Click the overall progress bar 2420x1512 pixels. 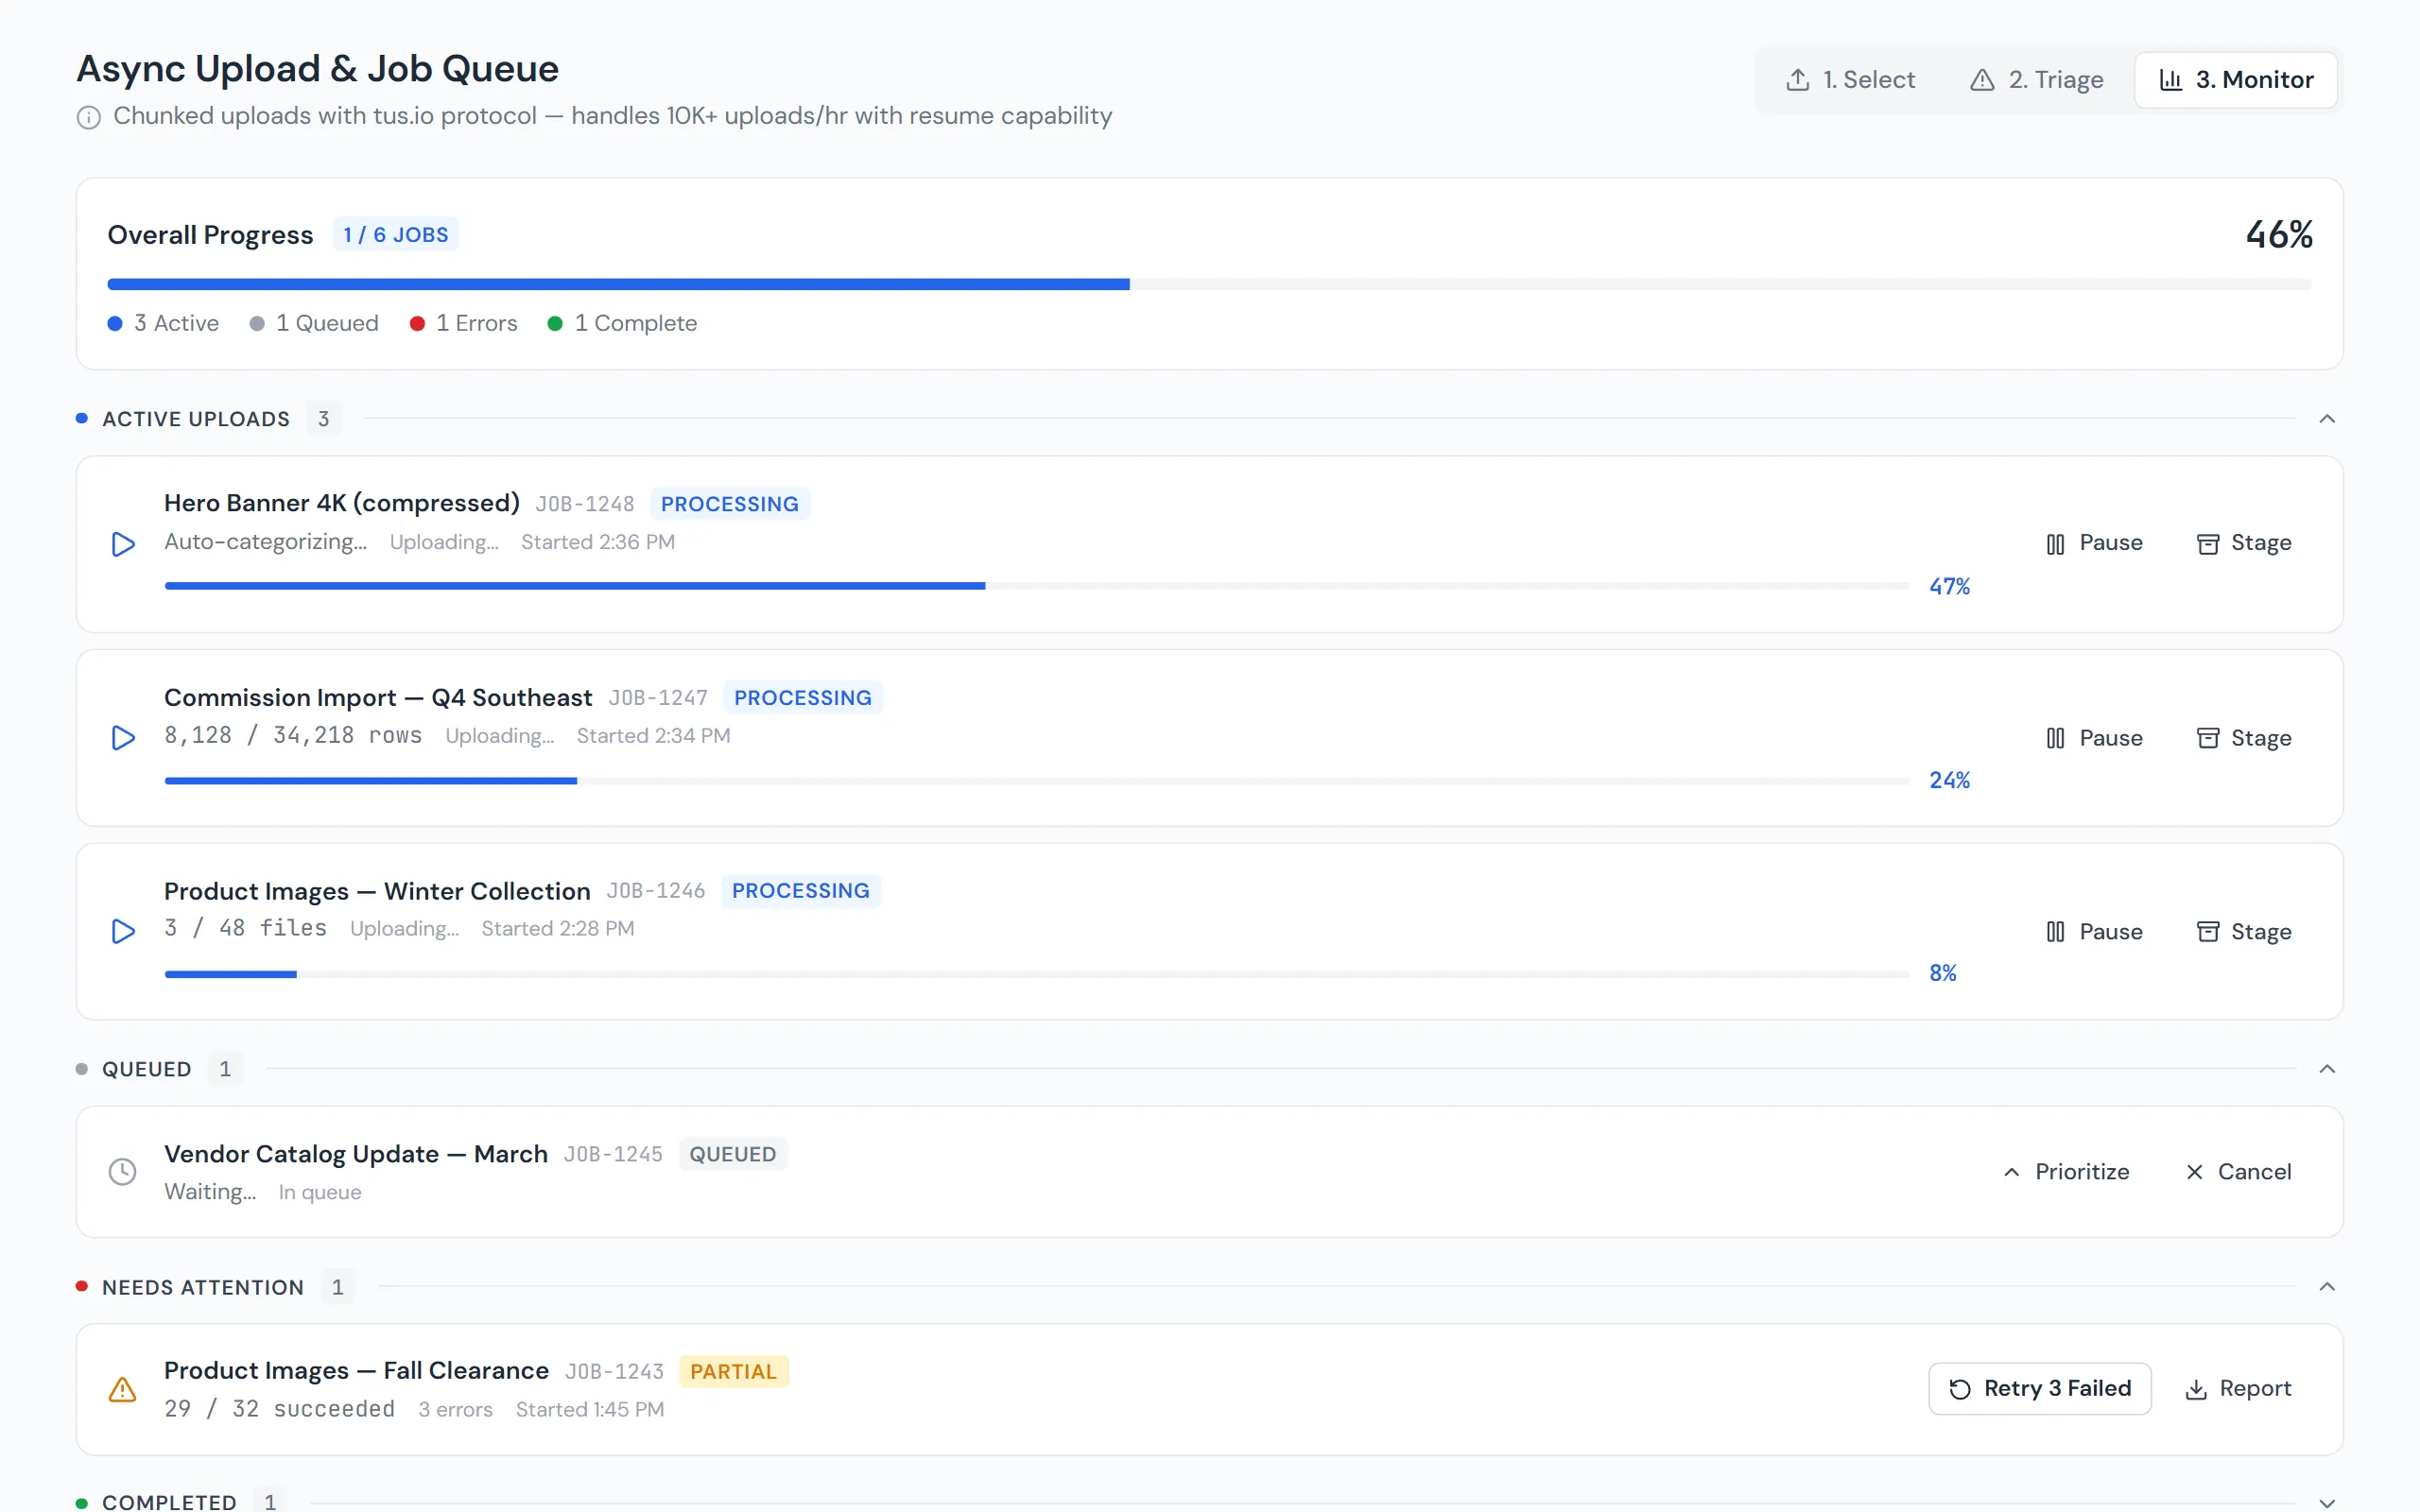1209,285
